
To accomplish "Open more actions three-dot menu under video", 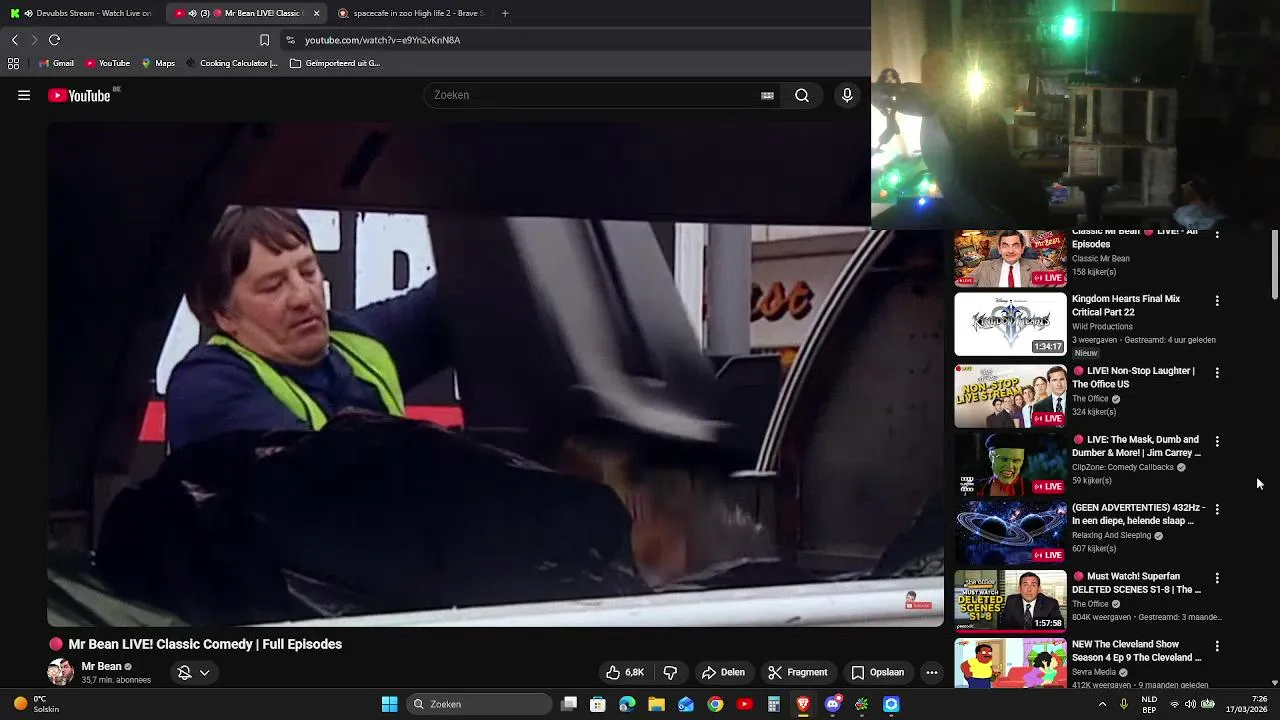I will [x=932, y=672].
